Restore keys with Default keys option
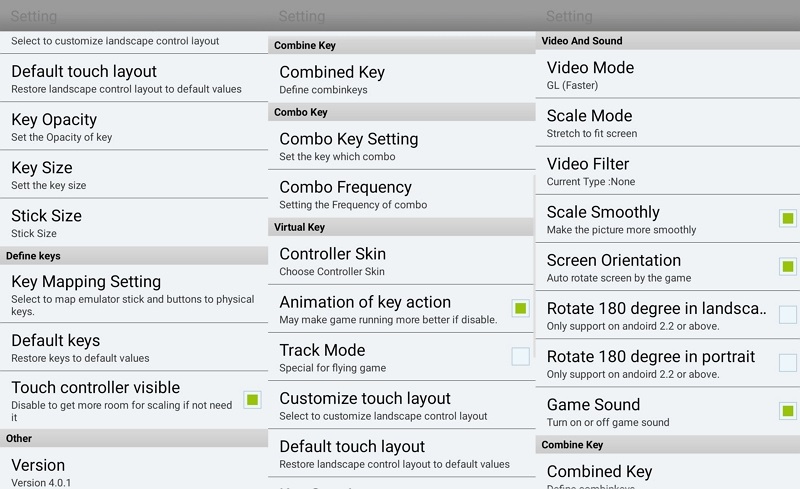 coord(130,348)
